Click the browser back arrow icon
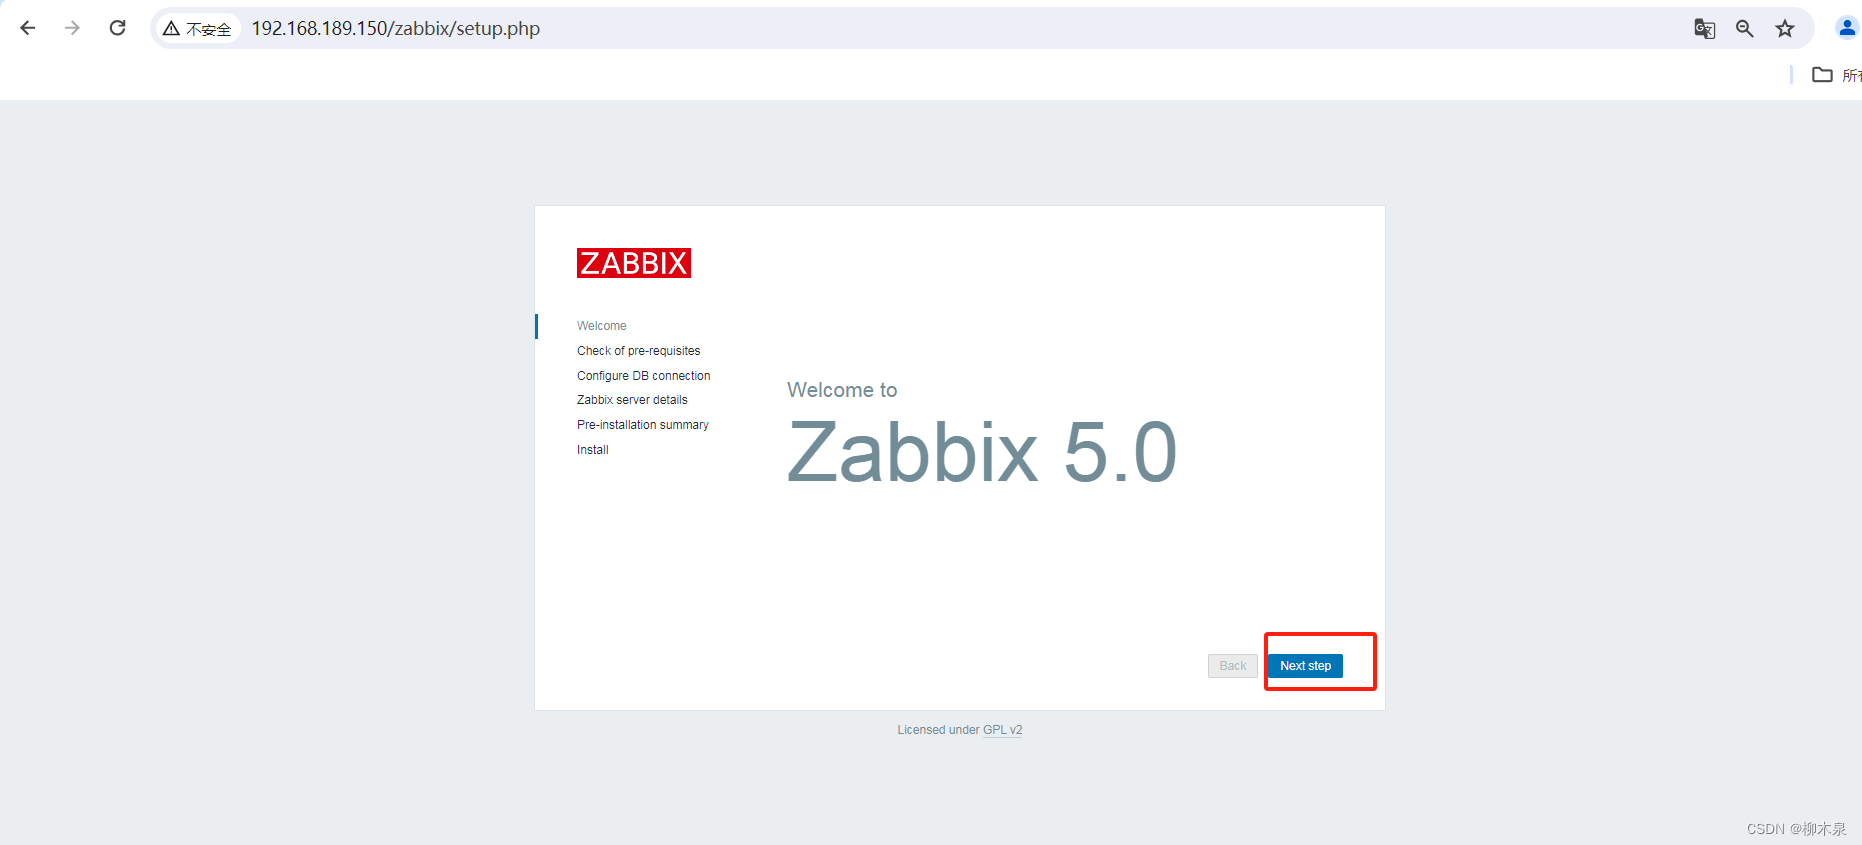1862x845 pixels. pos(28,28)
